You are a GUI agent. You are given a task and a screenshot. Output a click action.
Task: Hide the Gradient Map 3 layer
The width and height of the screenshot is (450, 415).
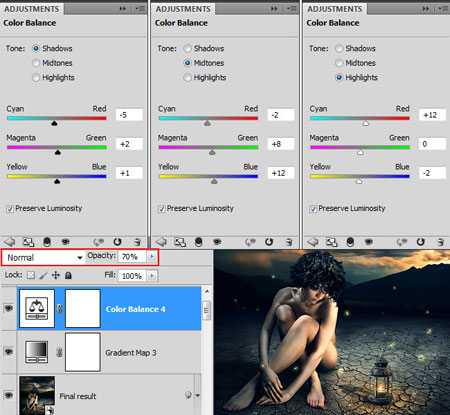[9, 352]
